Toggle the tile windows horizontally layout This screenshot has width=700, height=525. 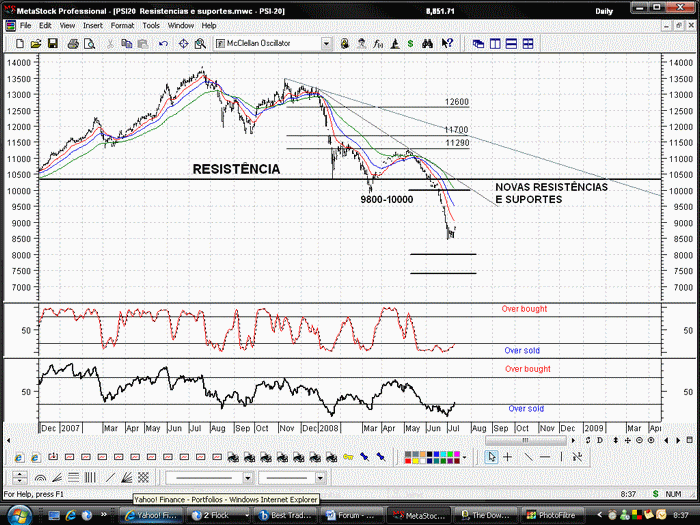[511, 43]
